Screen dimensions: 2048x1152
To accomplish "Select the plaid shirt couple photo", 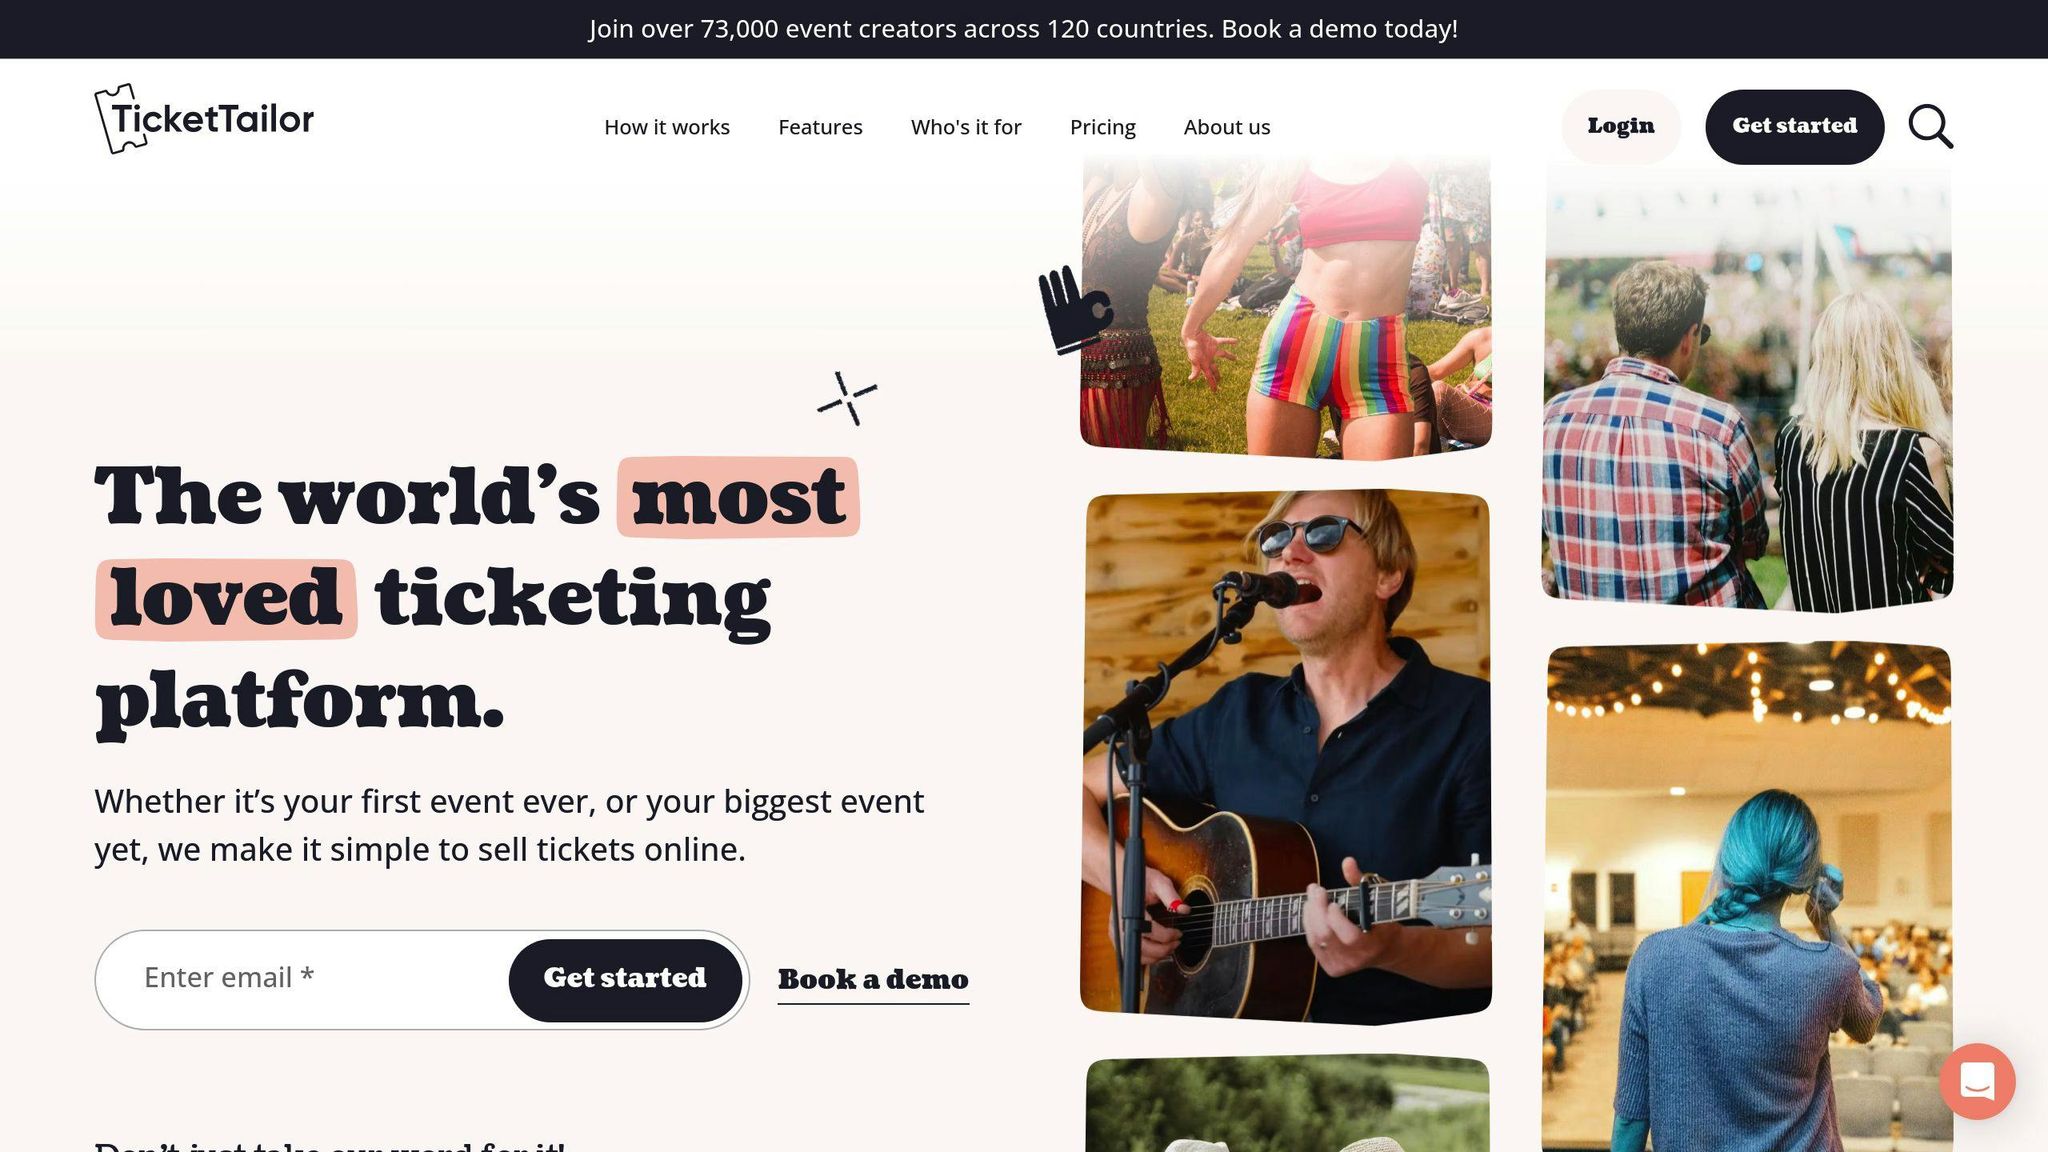I will pos(1747,388).
